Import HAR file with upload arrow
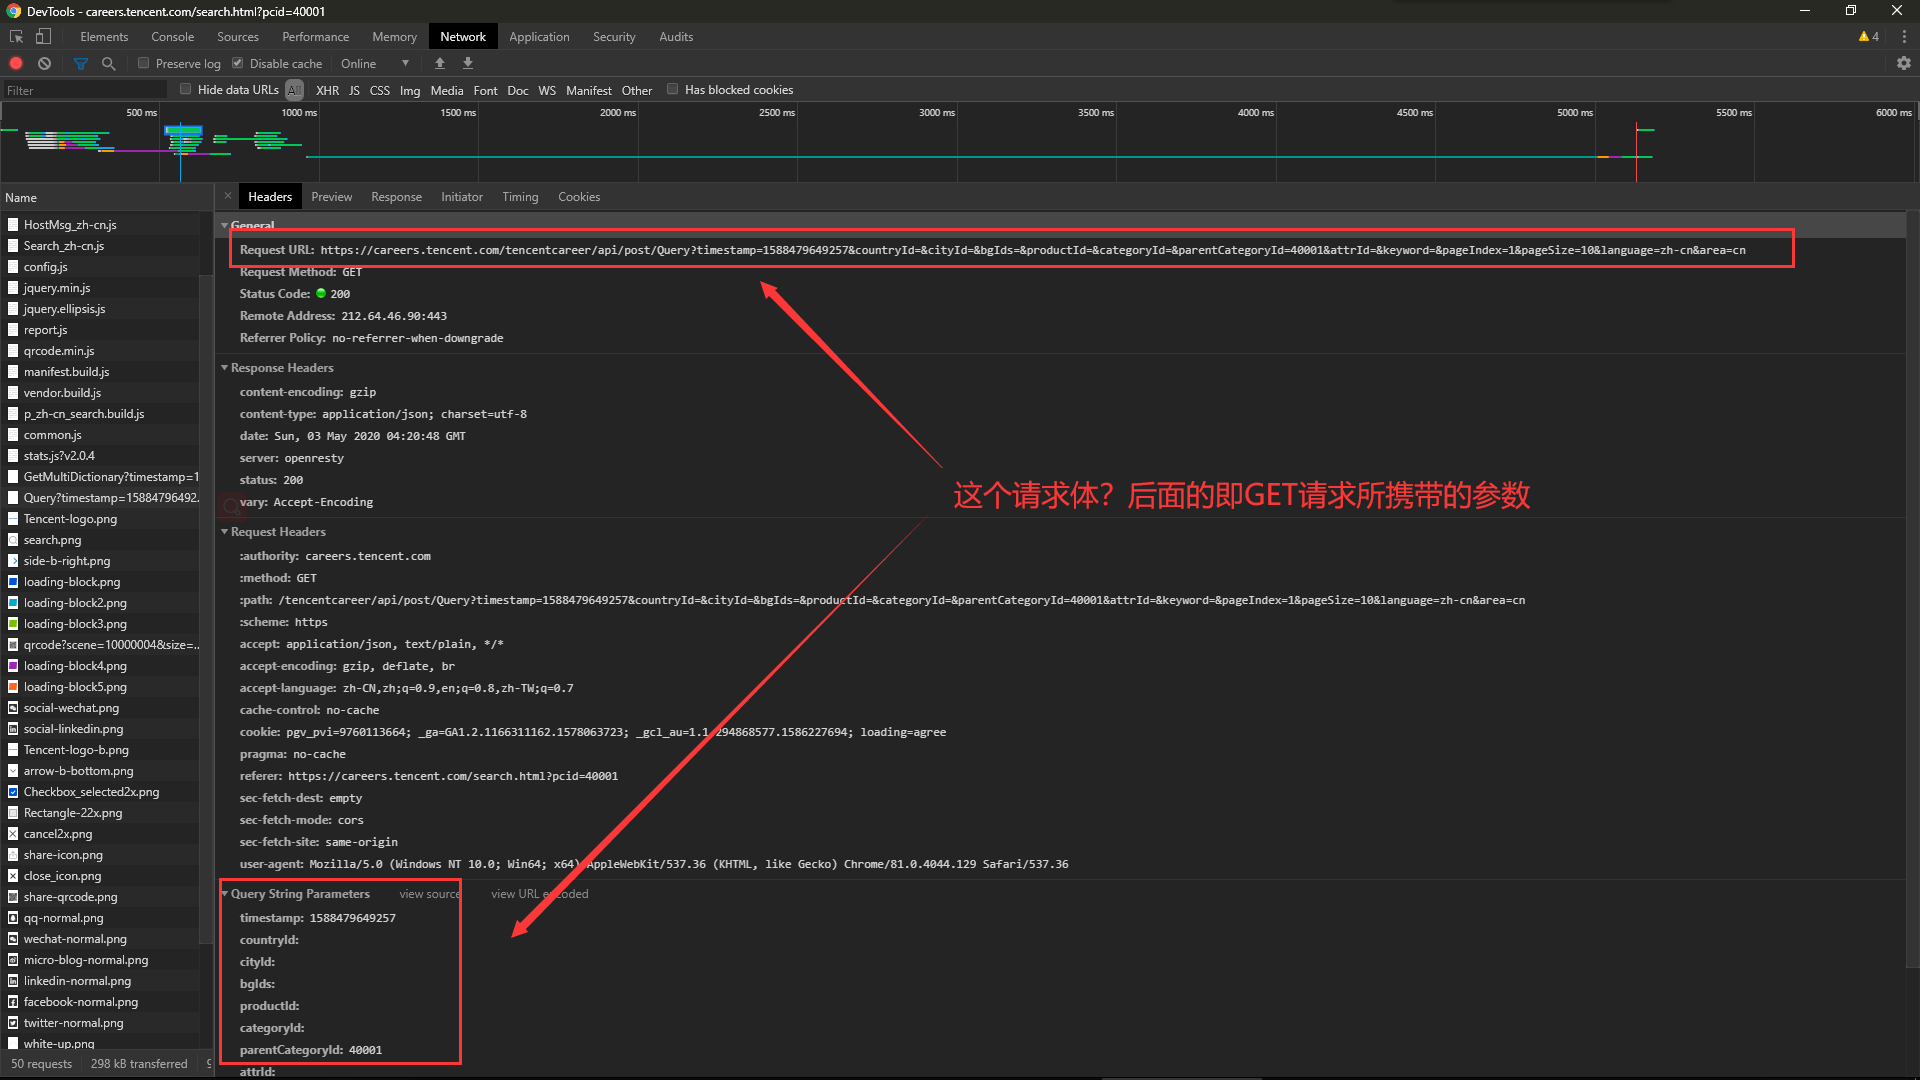Viewport: 1920px width, 1080px height. tap(439, 63)
